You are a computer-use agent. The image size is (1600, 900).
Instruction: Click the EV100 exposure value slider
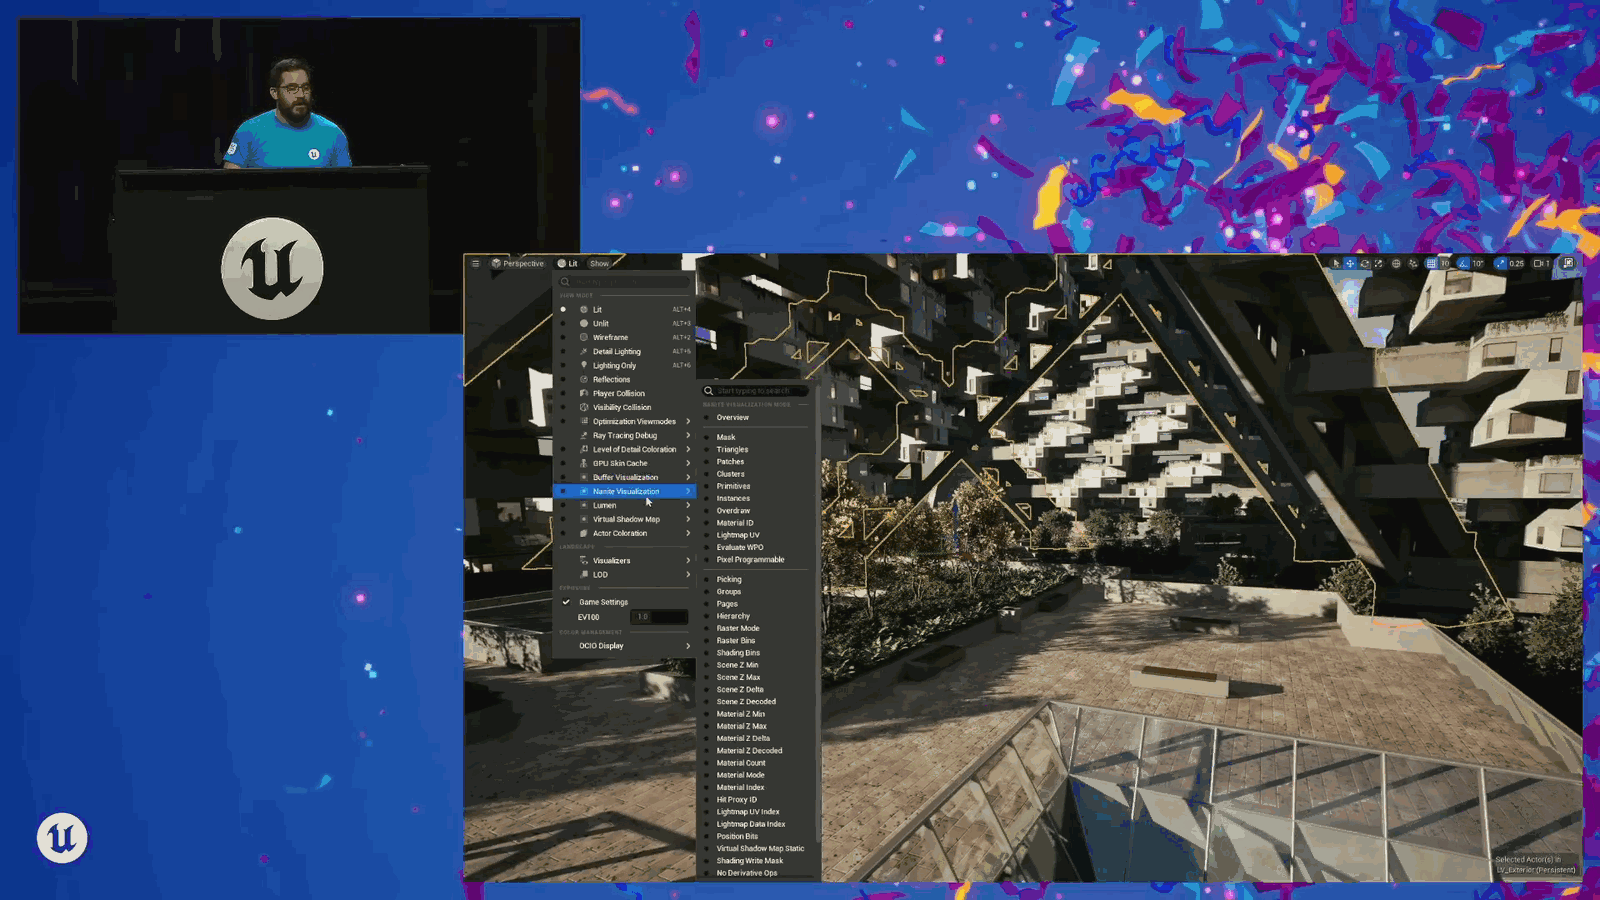pyautogui.click(x=661, y=617)
